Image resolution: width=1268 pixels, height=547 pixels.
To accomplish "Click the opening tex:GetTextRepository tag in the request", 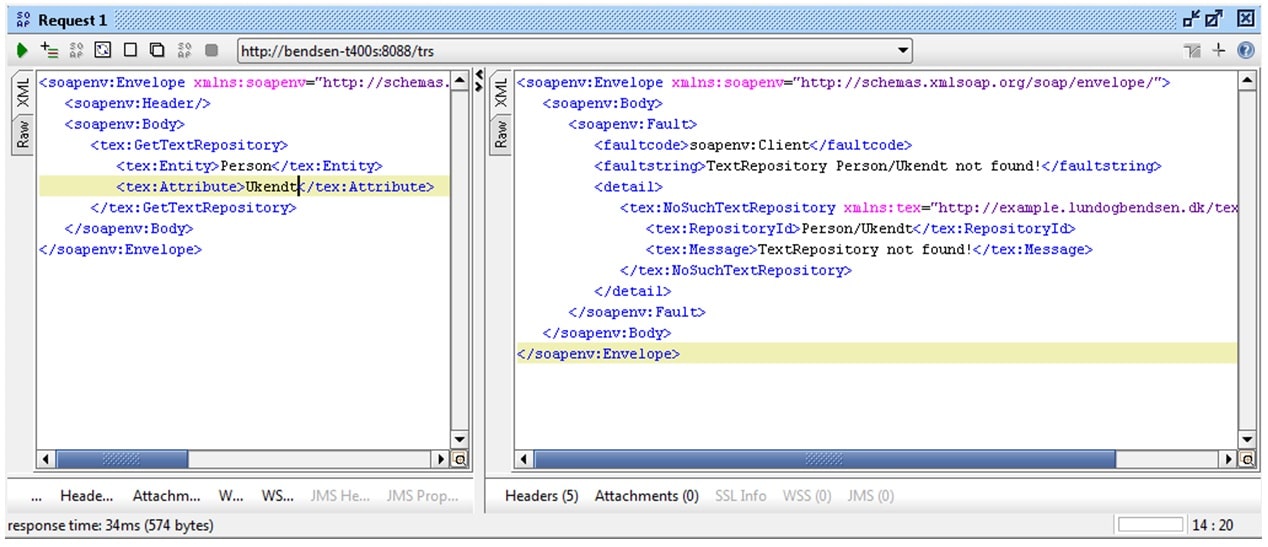I will pos(189,145).
